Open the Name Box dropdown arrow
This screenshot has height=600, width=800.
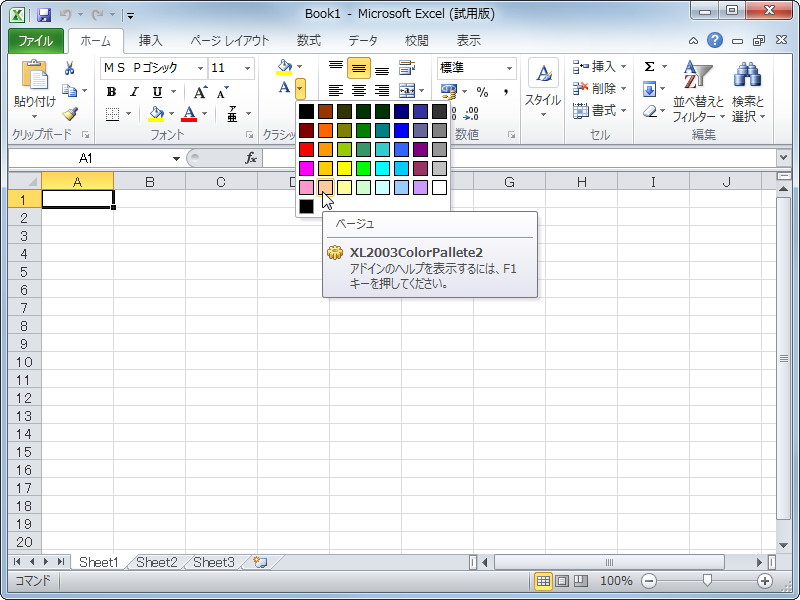coord(176,159)
